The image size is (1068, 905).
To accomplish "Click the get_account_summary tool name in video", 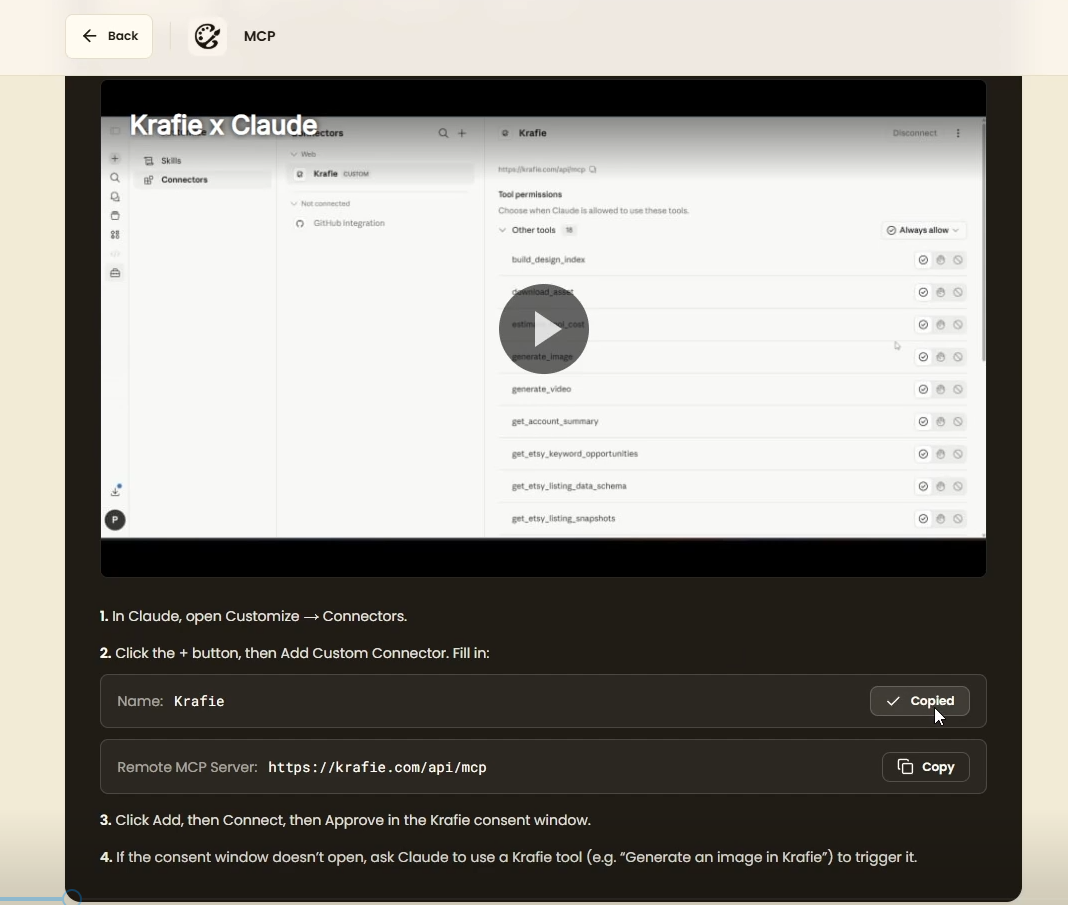I will (x=555, y=422).
